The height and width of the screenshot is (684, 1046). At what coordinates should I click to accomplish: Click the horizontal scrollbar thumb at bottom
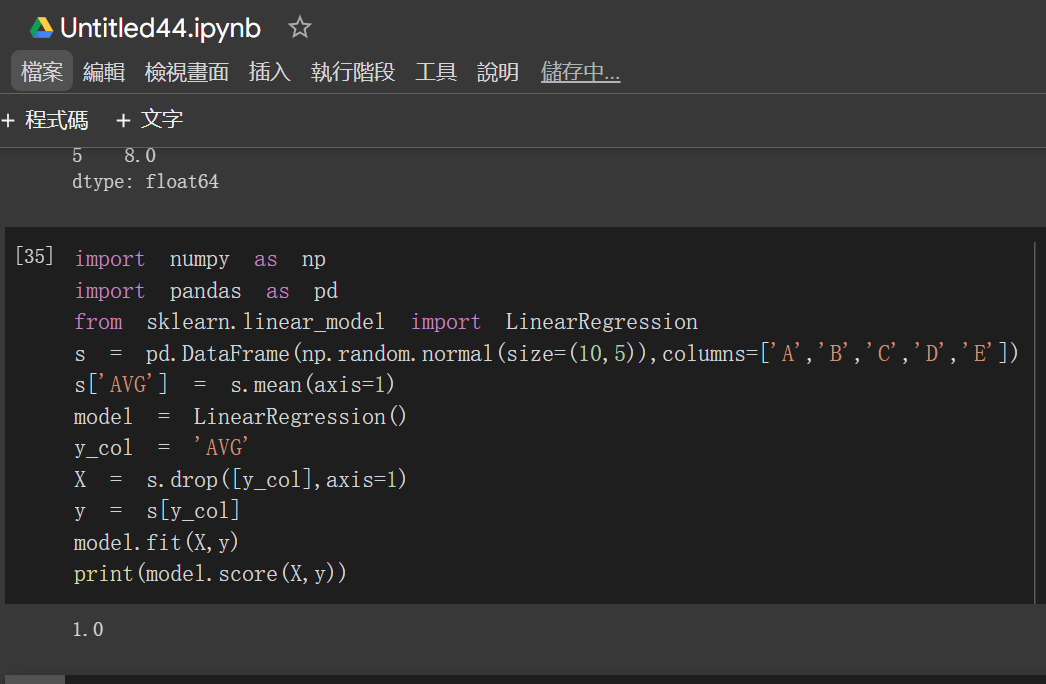pos(35,679)
